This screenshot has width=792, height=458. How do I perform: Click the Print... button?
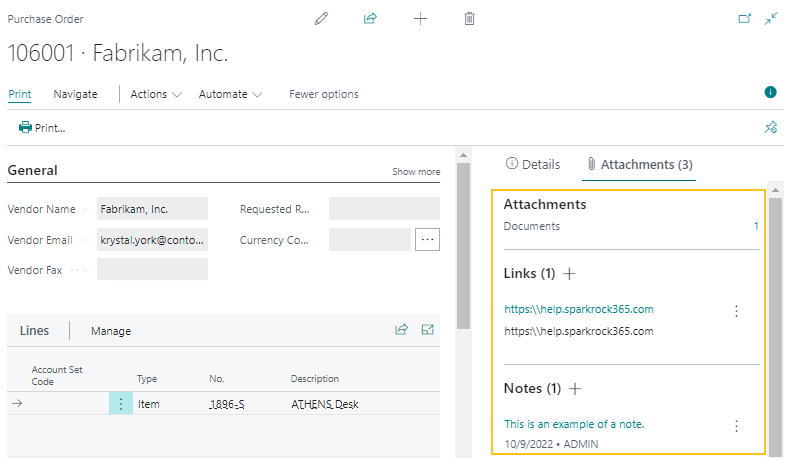(x=42, y=128)
